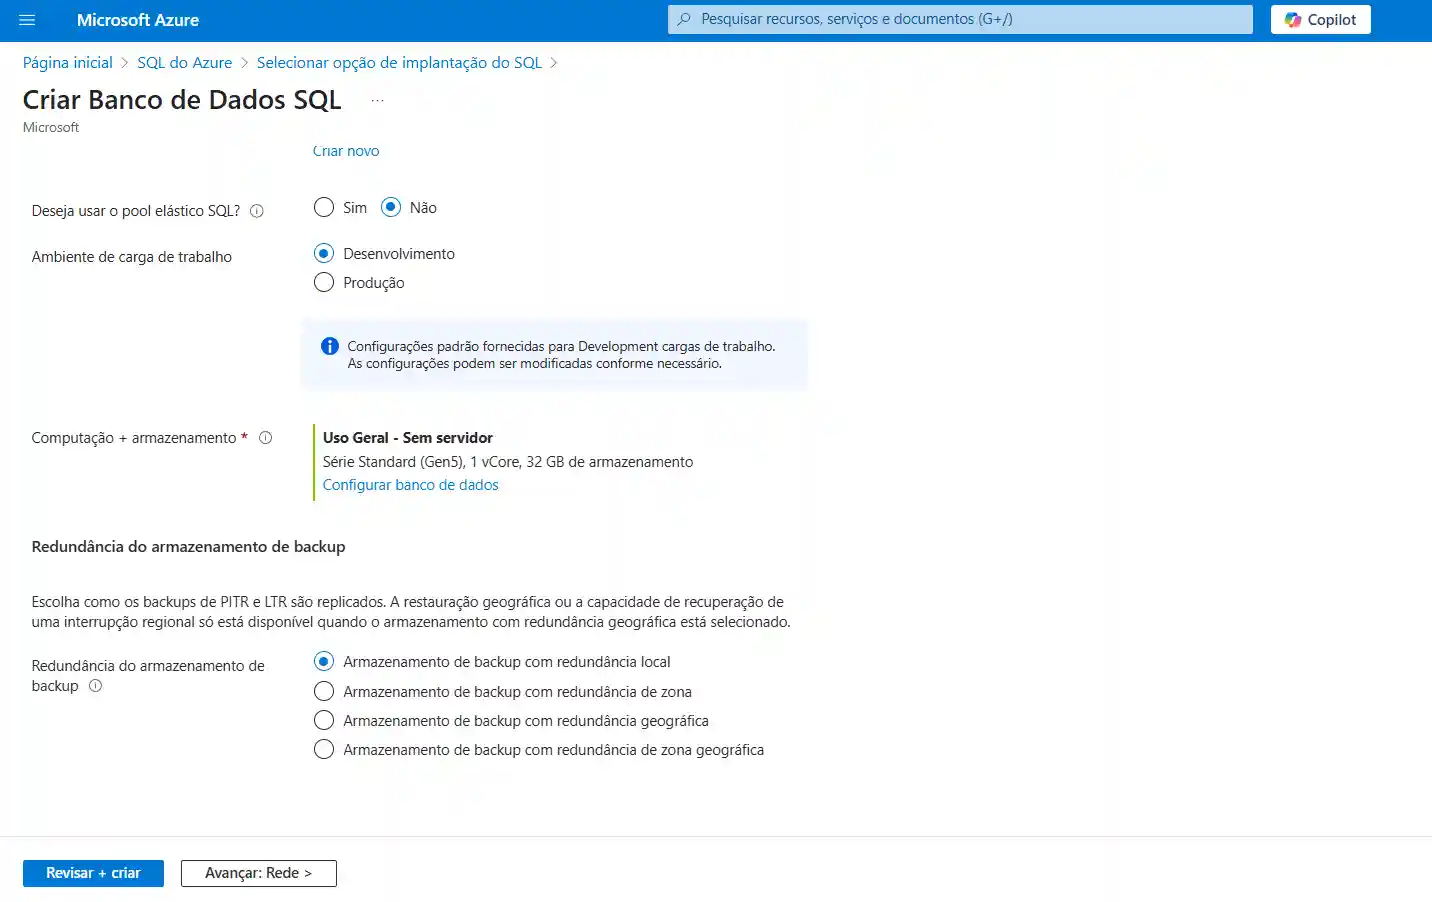Click Avançar: Rede button
The width and height of the screenshot is (1432, 902).
(258, 873)
